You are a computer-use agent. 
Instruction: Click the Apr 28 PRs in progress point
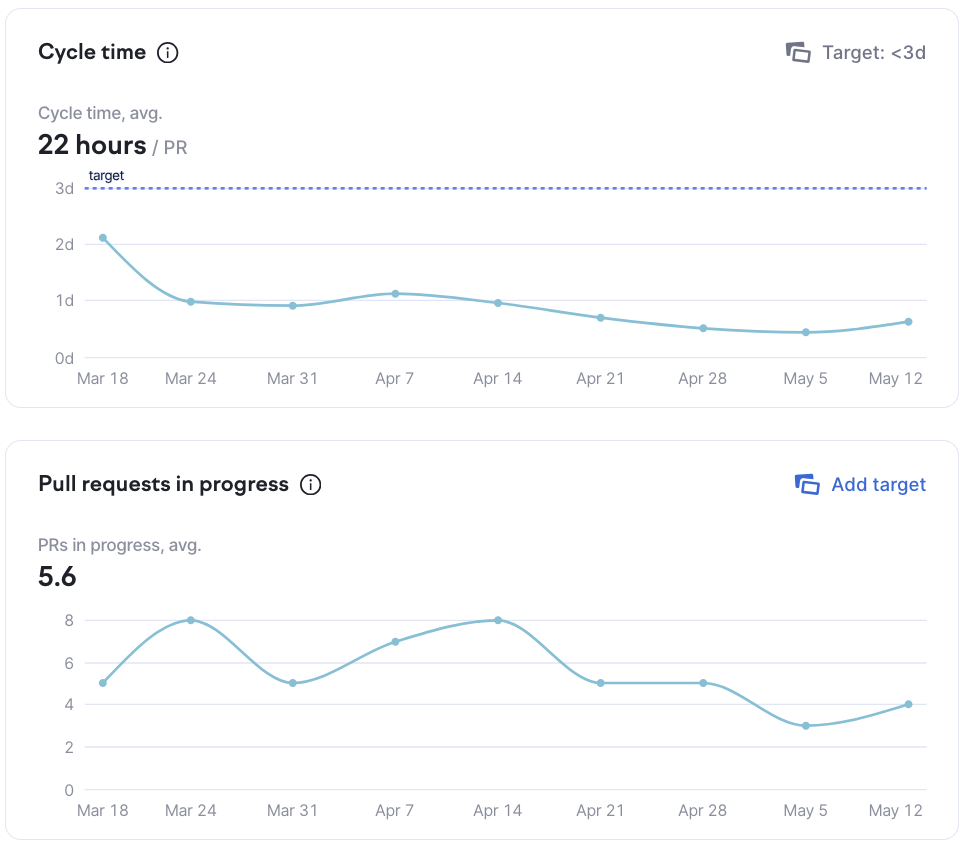tap(703, 683)
